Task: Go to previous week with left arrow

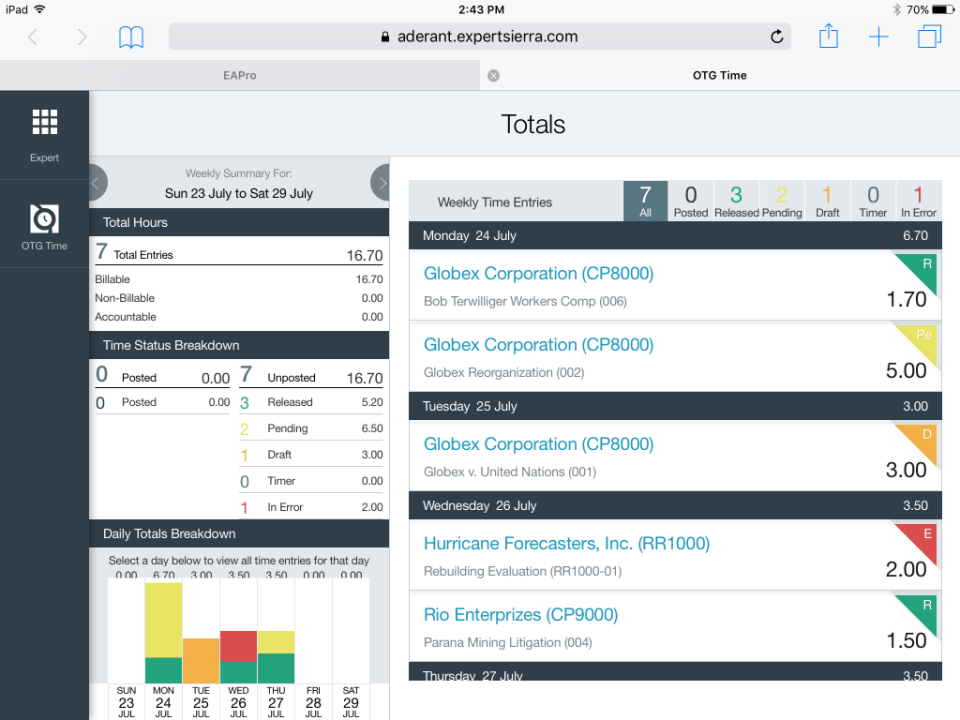Action: tap(97, 182)
